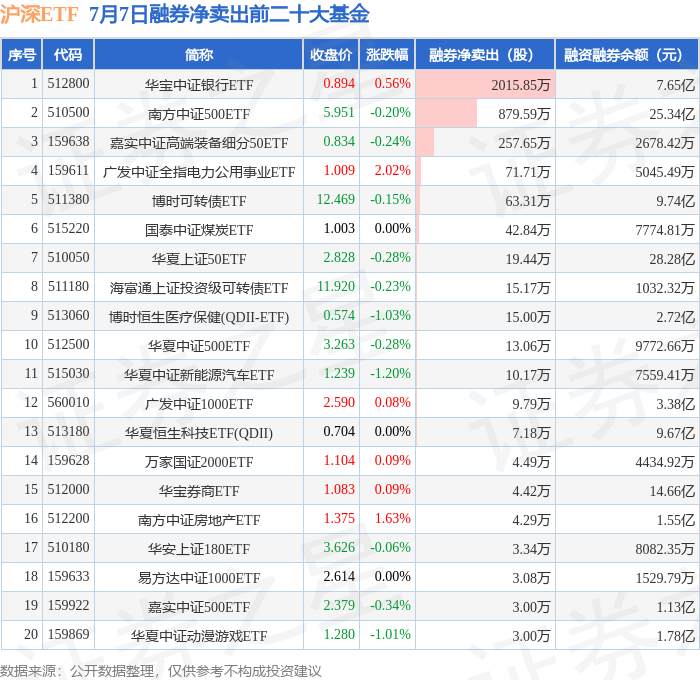Viewport: 700px width, 680px height.
Task: Click balance value 28.28亿
Action: tap(672, 259)
